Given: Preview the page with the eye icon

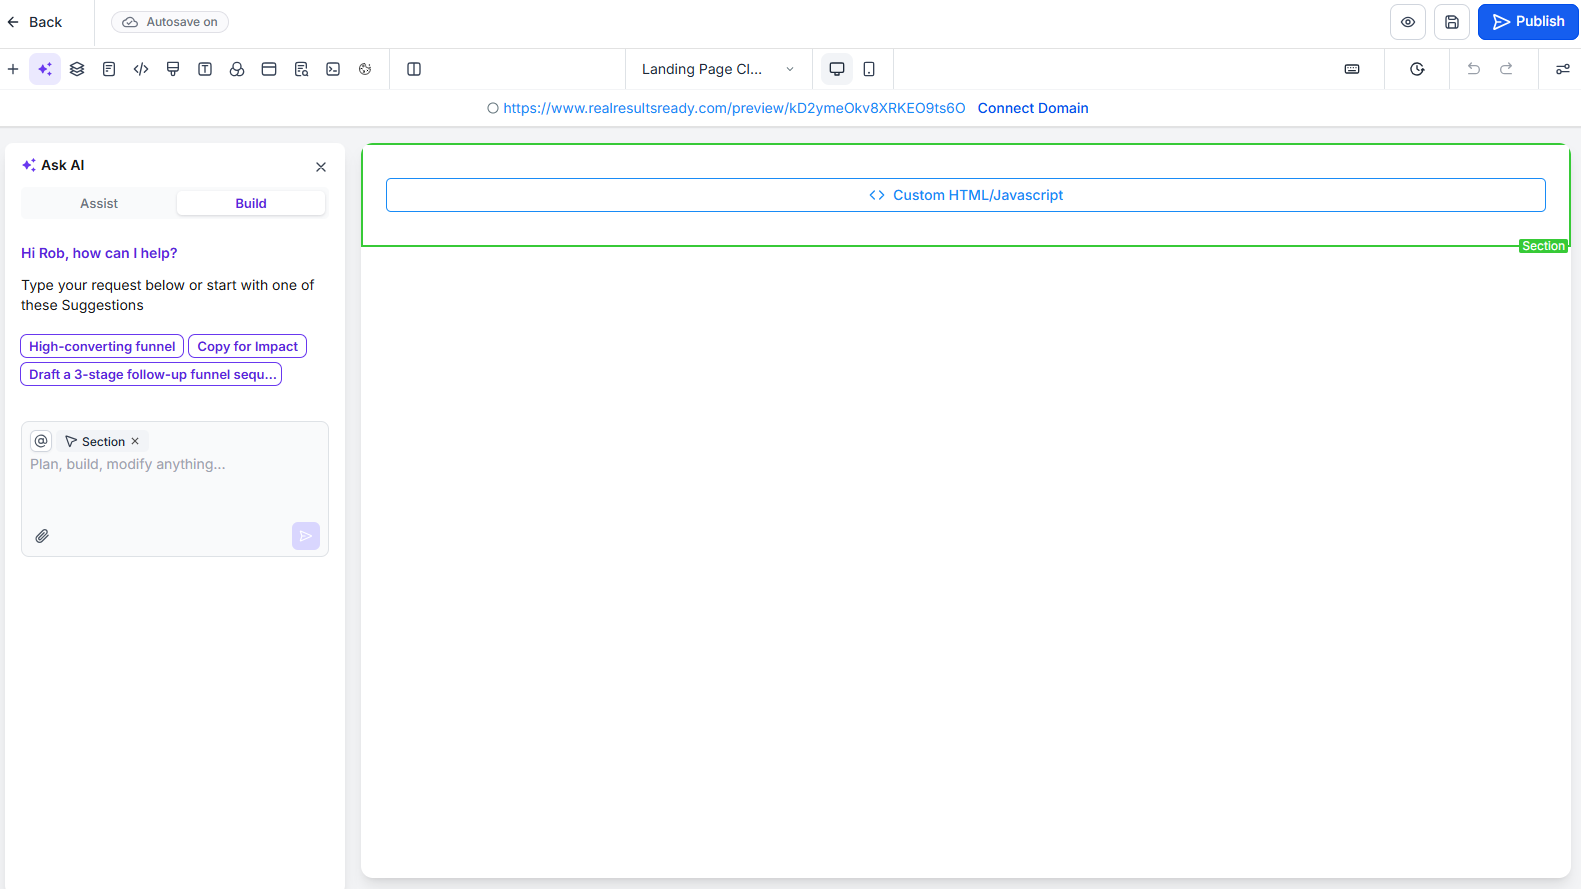Looking at the screenshot, I should pos(1408,22).
